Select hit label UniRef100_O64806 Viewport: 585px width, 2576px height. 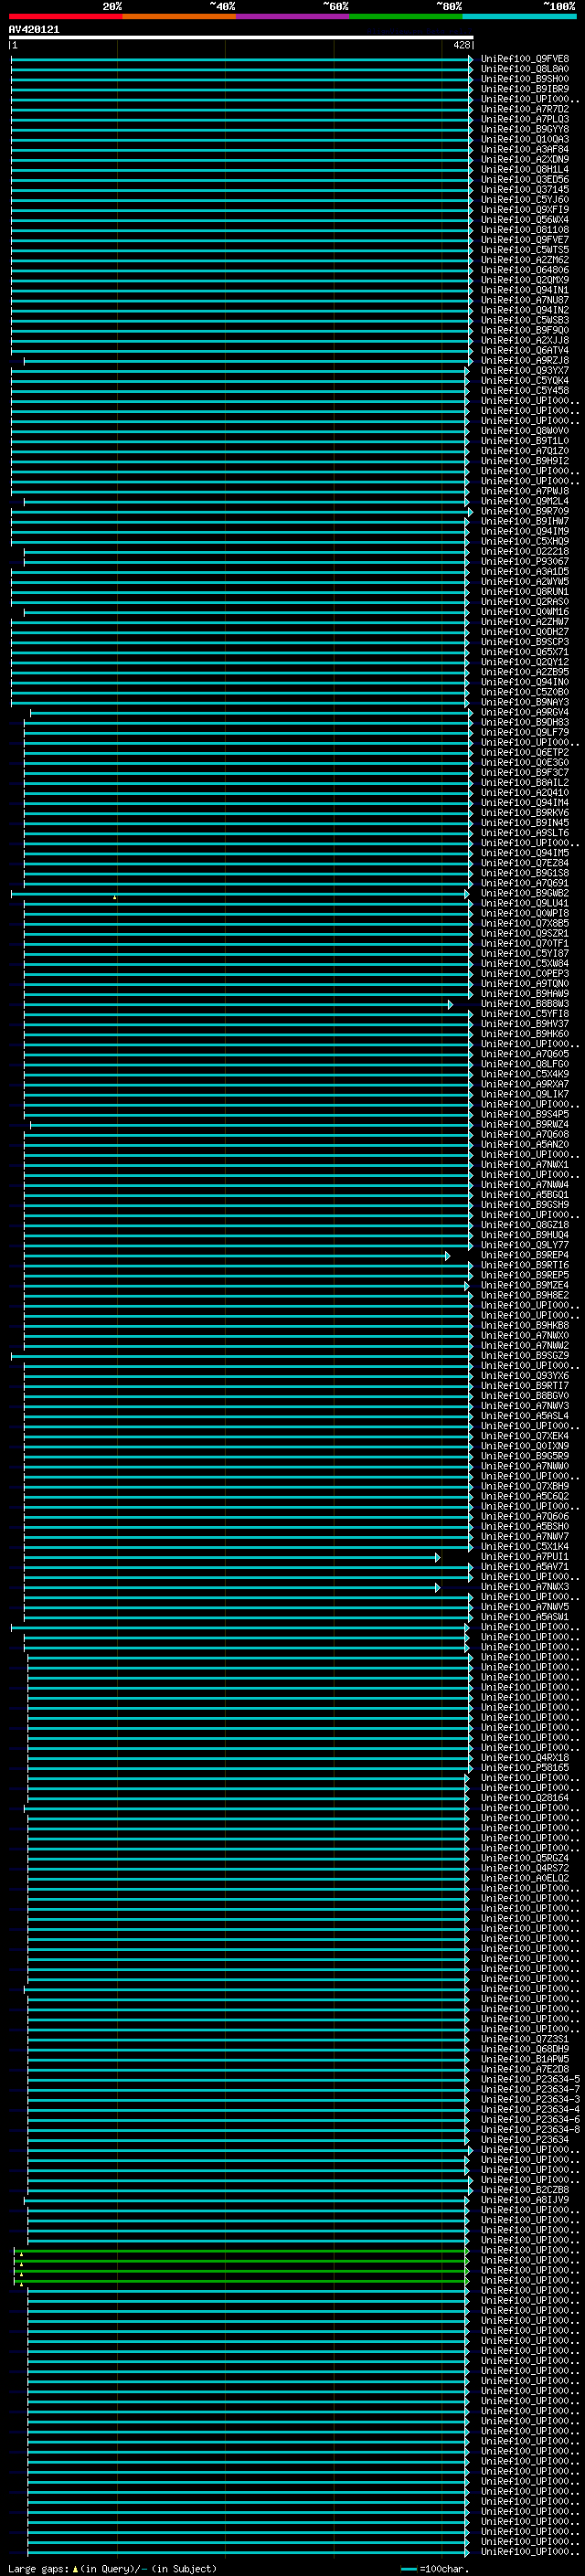coord(525,270)
